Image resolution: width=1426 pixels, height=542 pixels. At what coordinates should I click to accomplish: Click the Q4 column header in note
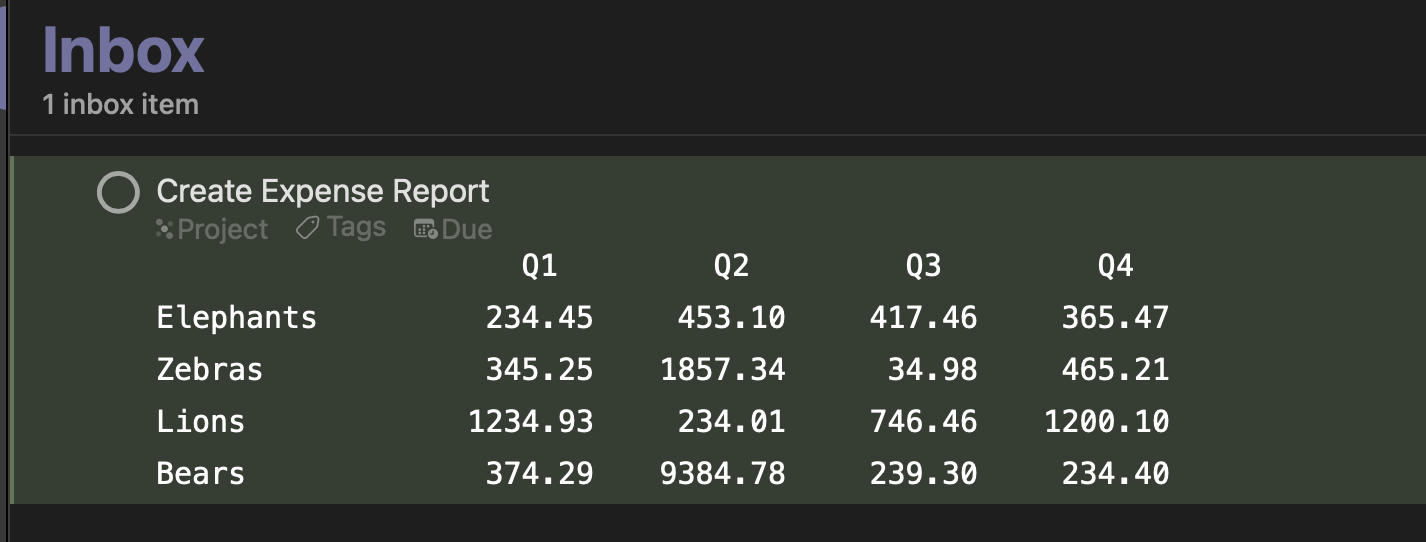tap(1115, 266)
